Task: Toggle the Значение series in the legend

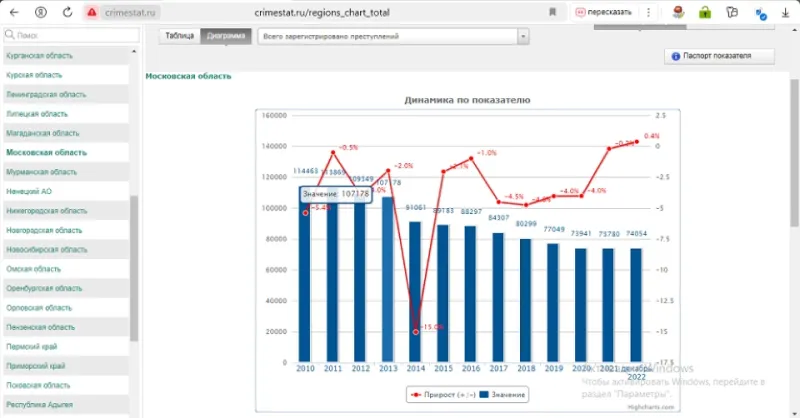Action: pyautogui.click(x=503, y=395)
